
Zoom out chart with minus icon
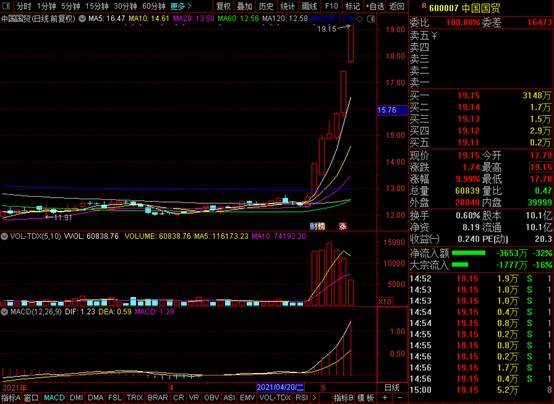click(400, 398)
